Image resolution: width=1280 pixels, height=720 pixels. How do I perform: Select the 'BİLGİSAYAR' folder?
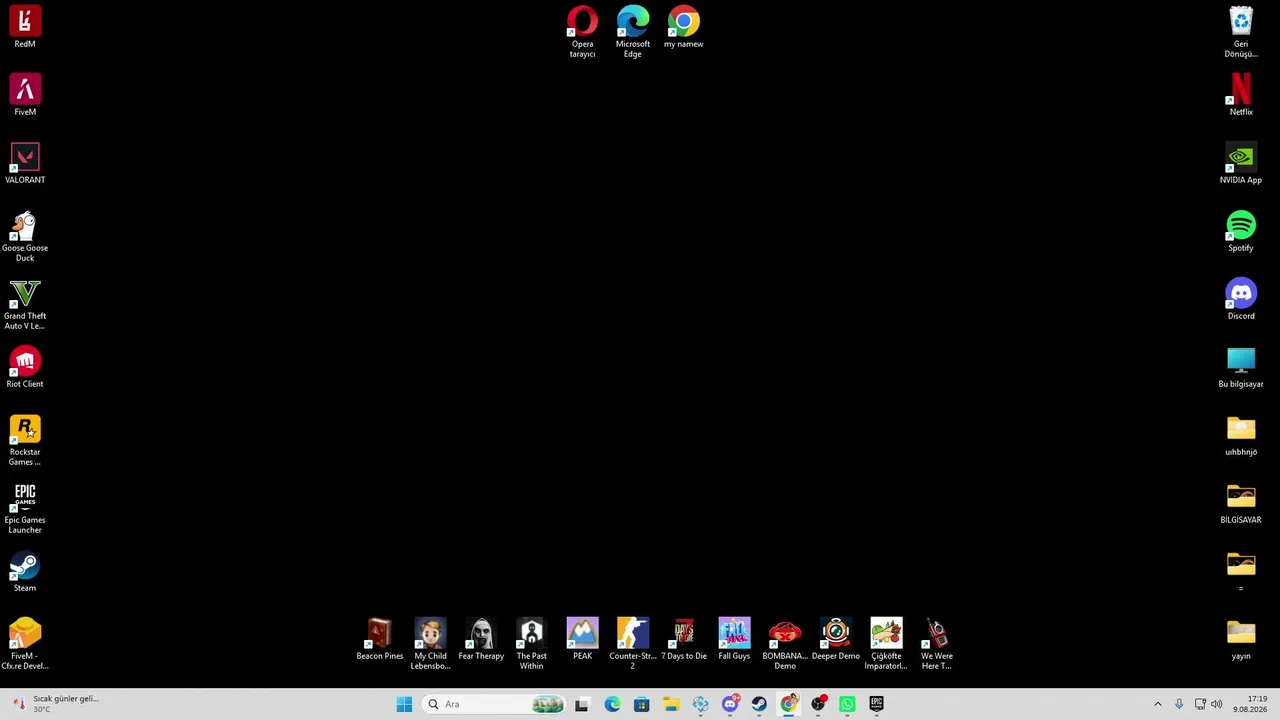pos(1241,503)
